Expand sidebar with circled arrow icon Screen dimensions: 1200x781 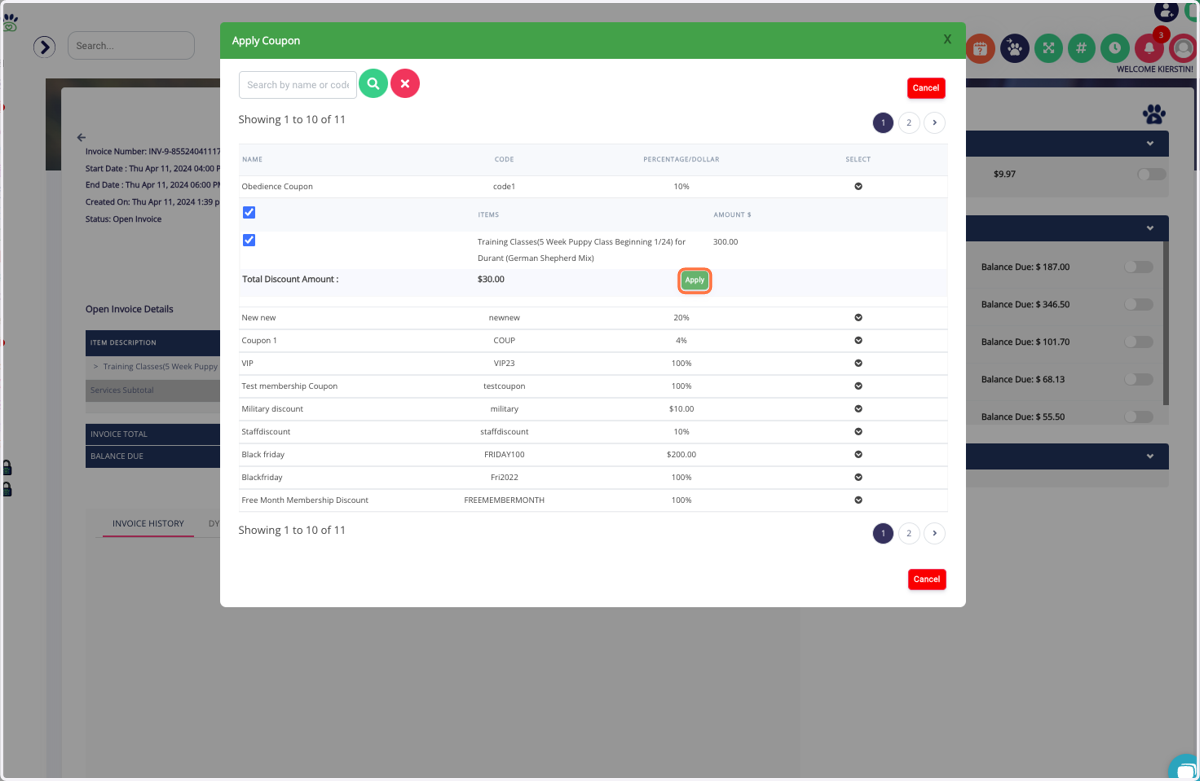[x=44, y=46]
